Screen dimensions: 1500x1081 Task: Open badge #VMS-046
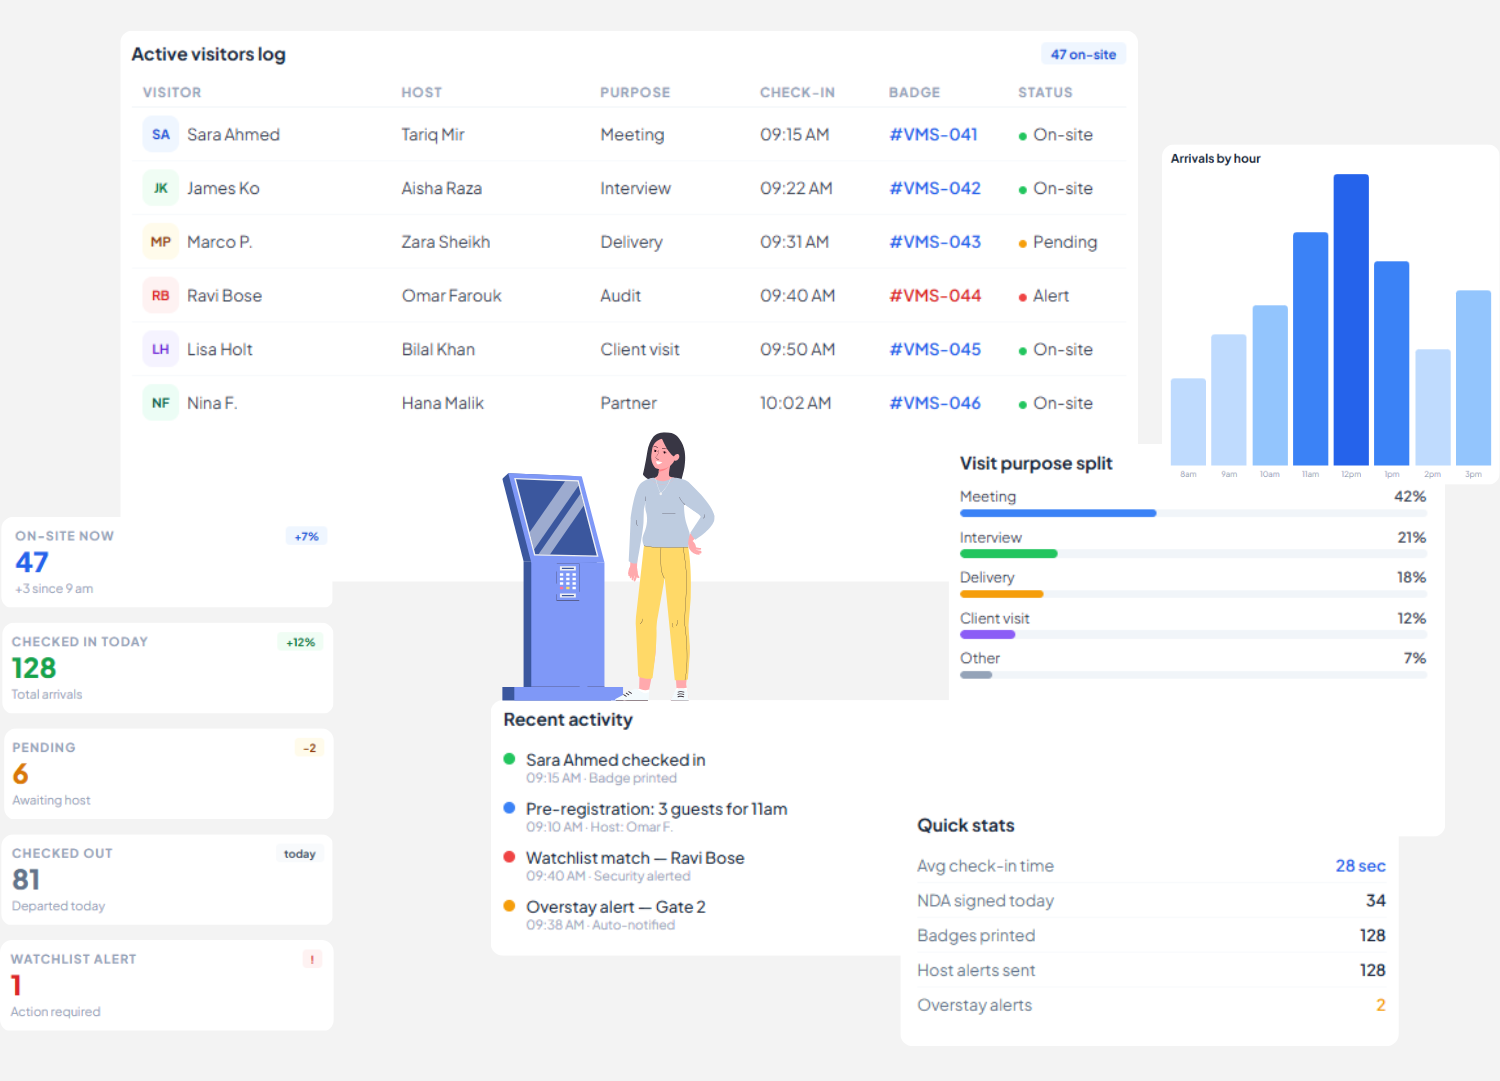(x=935, y=403)
